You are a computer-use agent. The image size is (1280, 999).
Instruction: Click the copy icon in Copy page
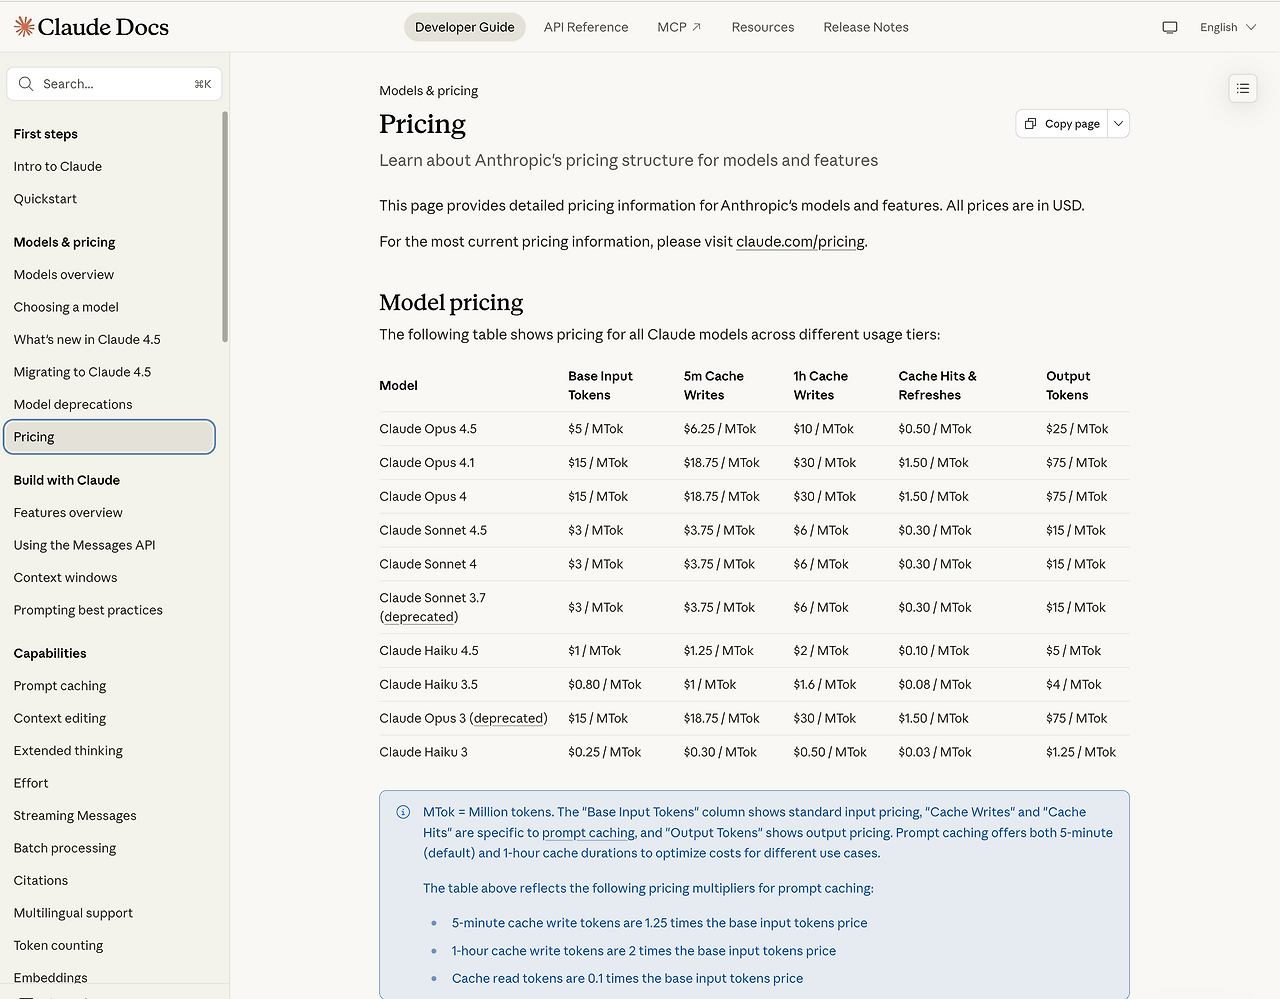click(1031, 124)
